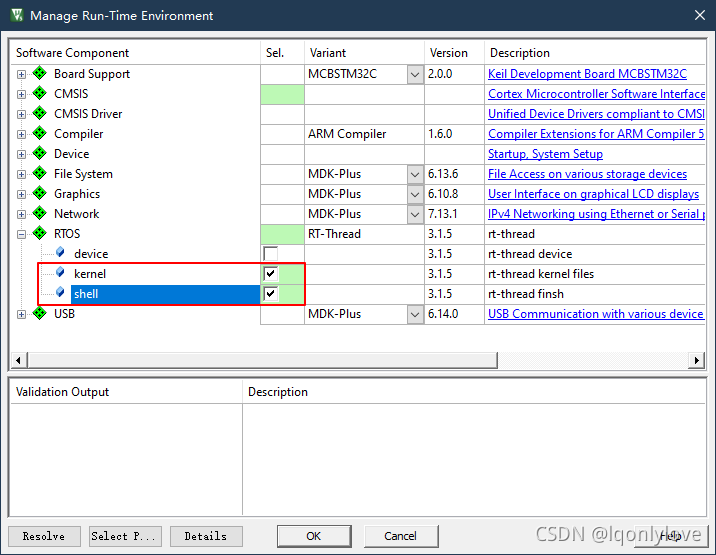Viewport: 716px width, 555px height.
Task: Click the blue component icon beside kernel
Action: coord(60,273)
